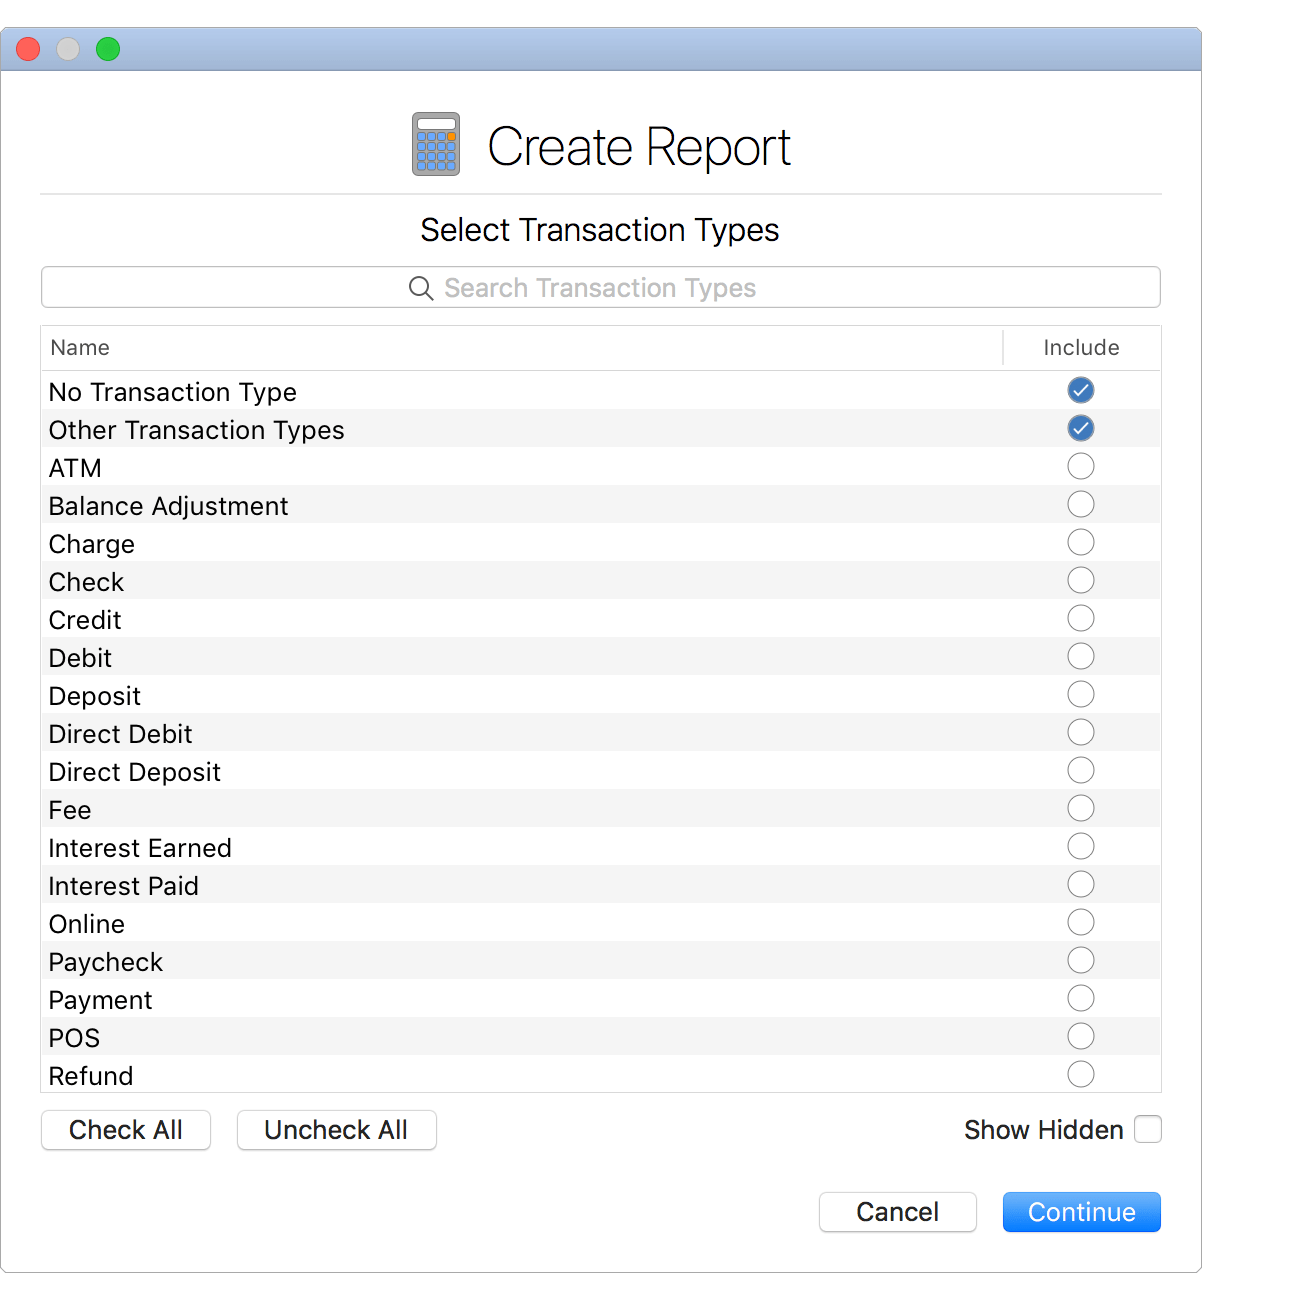Include the Fee transaction type
1300x1300 pixels.
(1081, 808)
